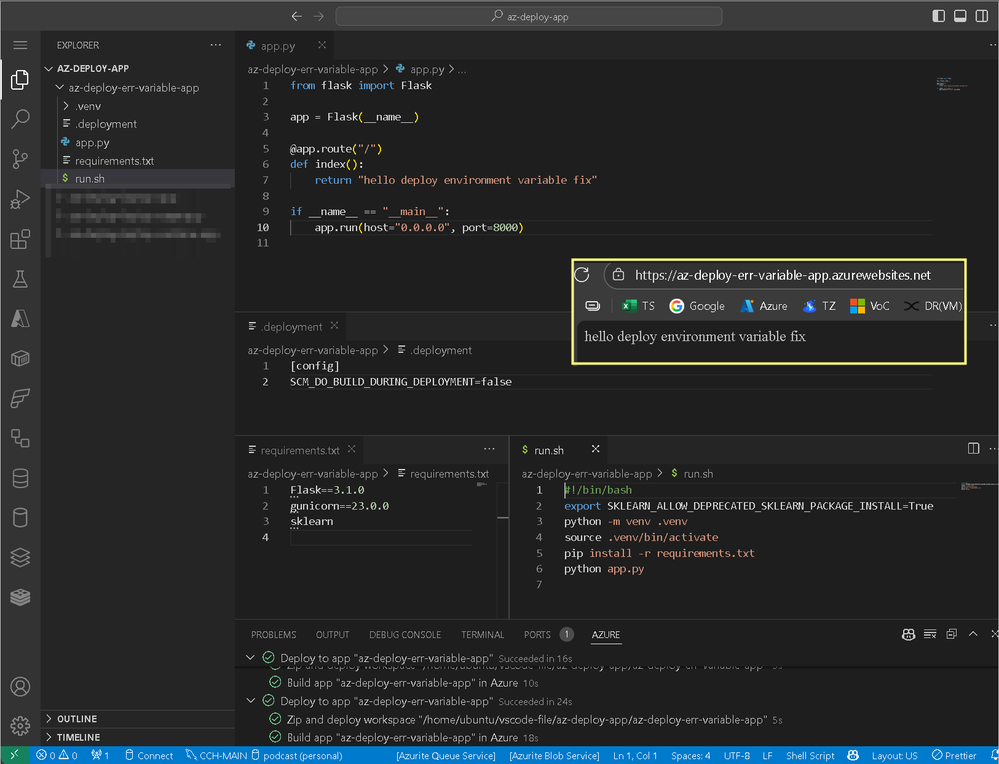Open the Accounts menu icon

tap(20, 687)
